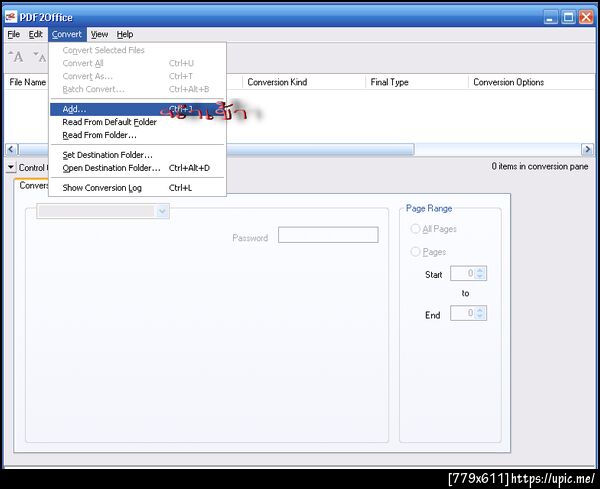Choose Add... in the Convert menu
The image size is (600, 489).
pyautogui.click(x=137, y=109)
